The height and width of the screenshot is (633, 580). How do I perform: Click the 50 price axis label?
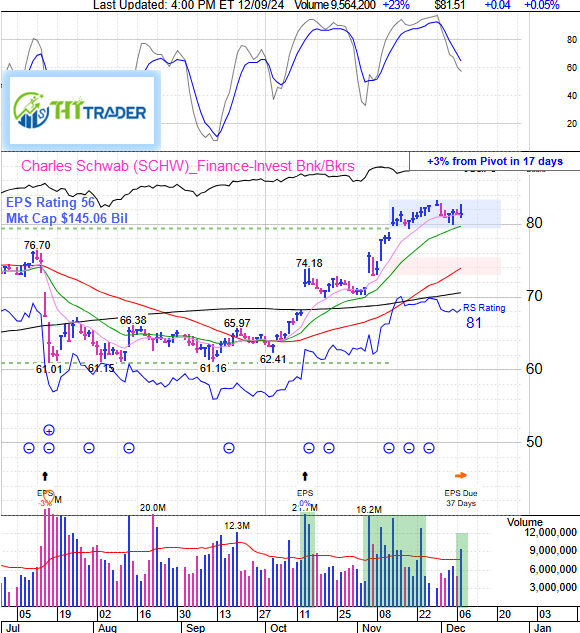(x=534, y=442)
